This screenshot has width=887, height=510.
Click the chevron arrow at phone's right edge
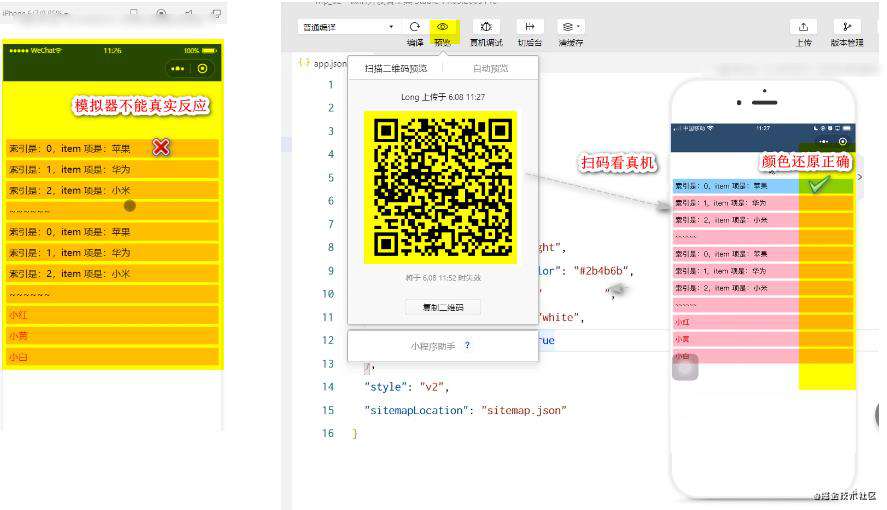(859, 177)
